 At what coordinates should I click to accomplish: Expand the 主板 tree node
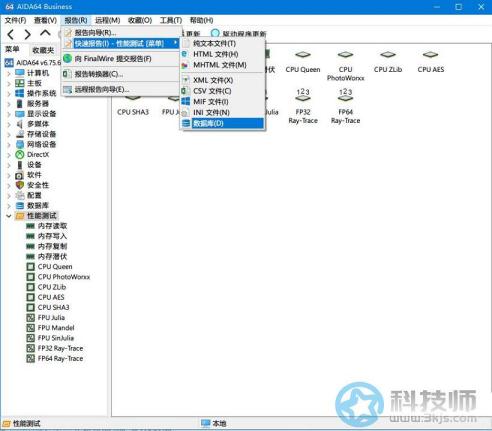point(9,83)
